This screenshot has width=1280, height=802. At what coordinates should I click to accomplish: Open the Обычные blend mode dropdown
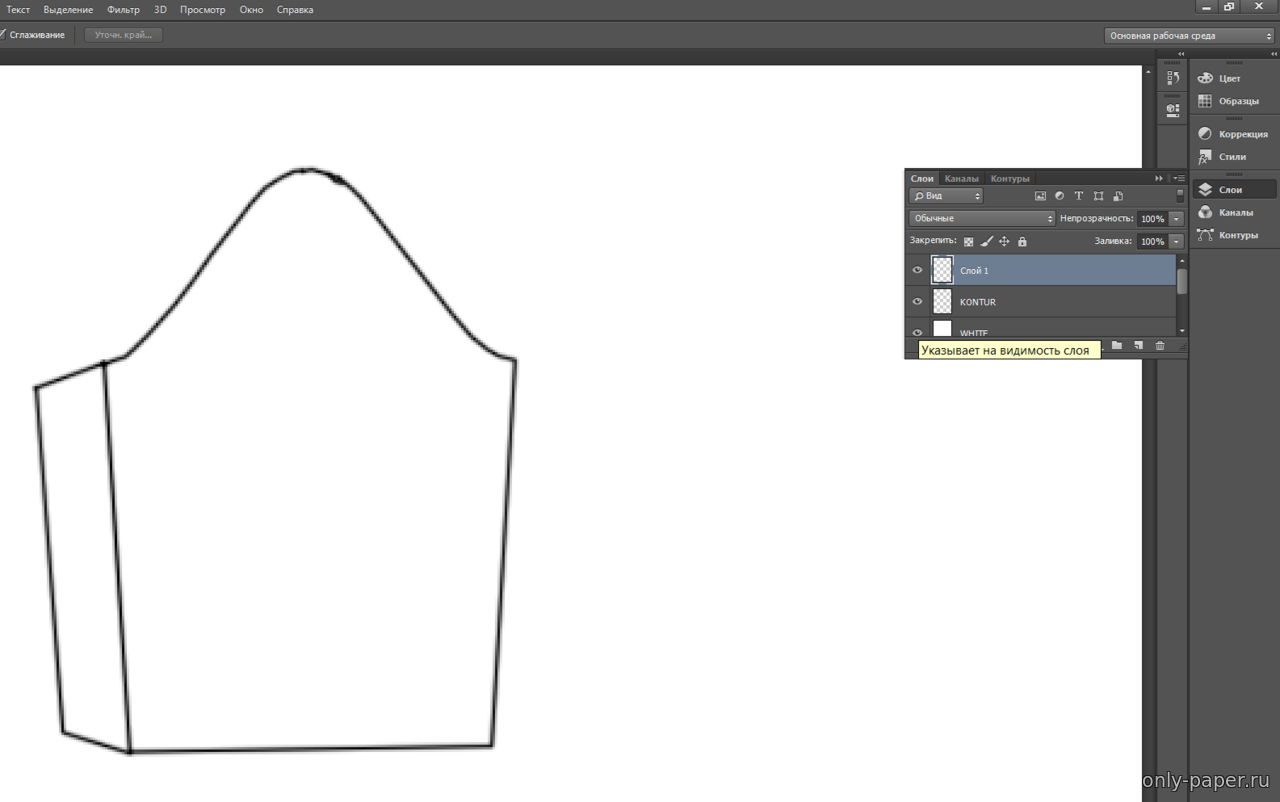982,218
